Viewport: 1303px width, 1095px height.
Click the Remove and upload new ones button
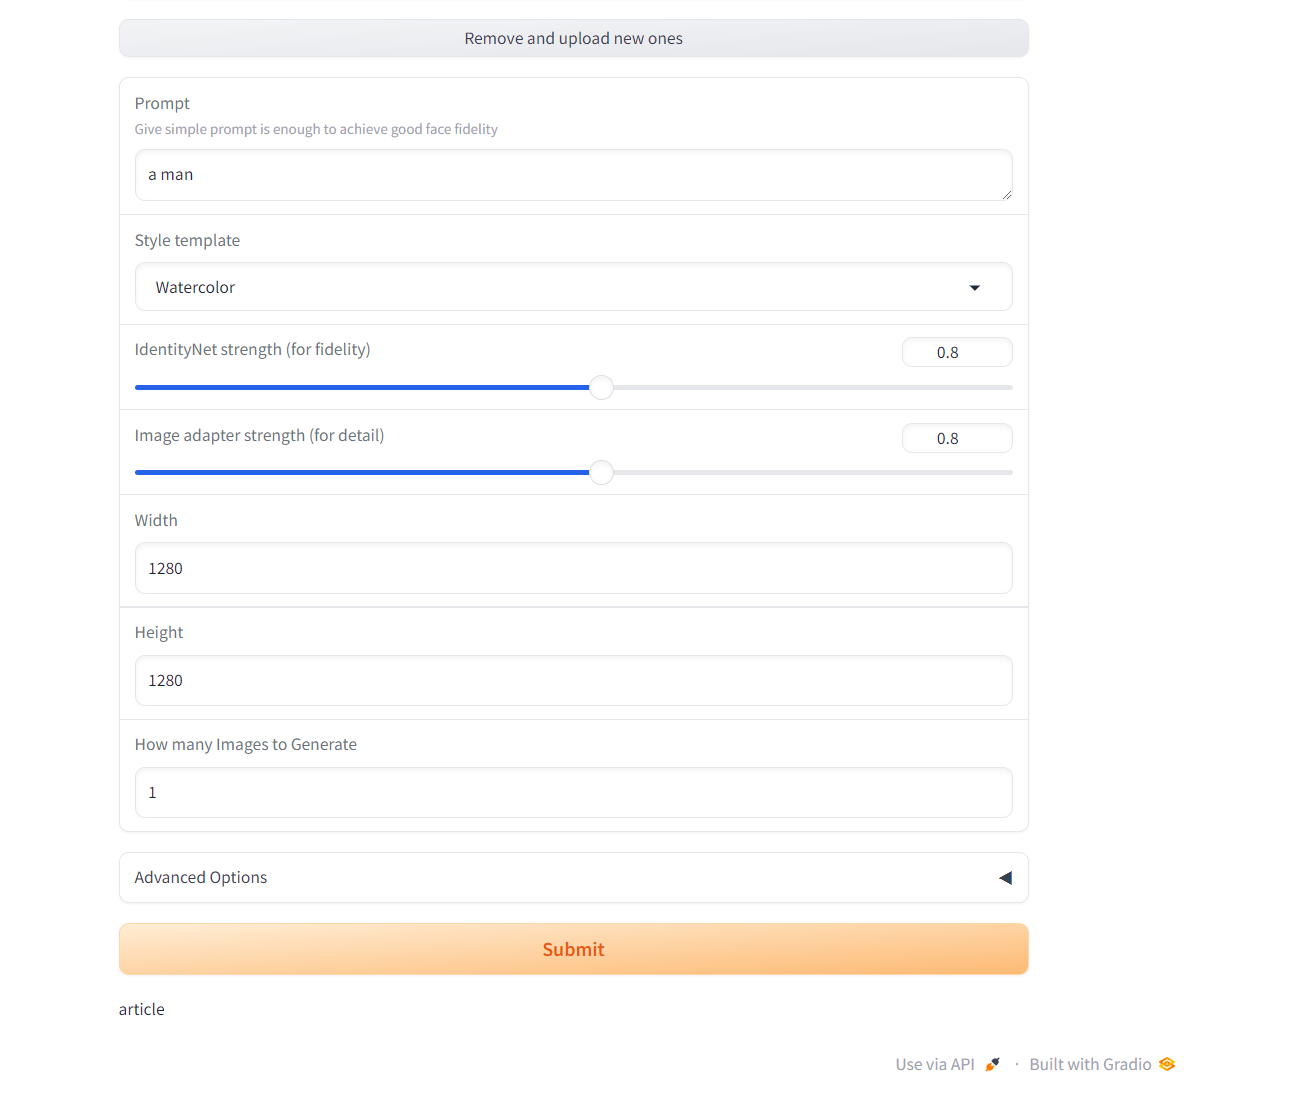573,38
